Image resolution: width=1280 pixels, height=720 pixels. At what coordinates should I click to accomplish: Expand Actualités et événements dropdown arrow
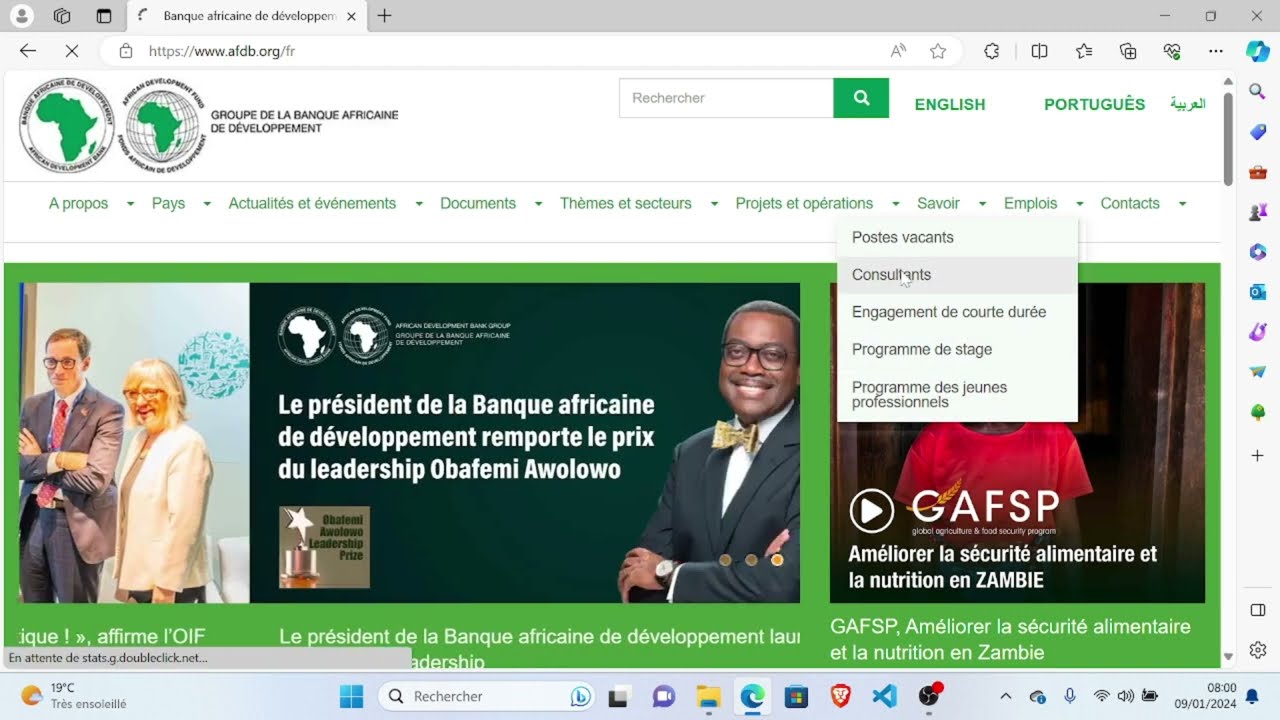pyautogui.click(x=419, y=204)
